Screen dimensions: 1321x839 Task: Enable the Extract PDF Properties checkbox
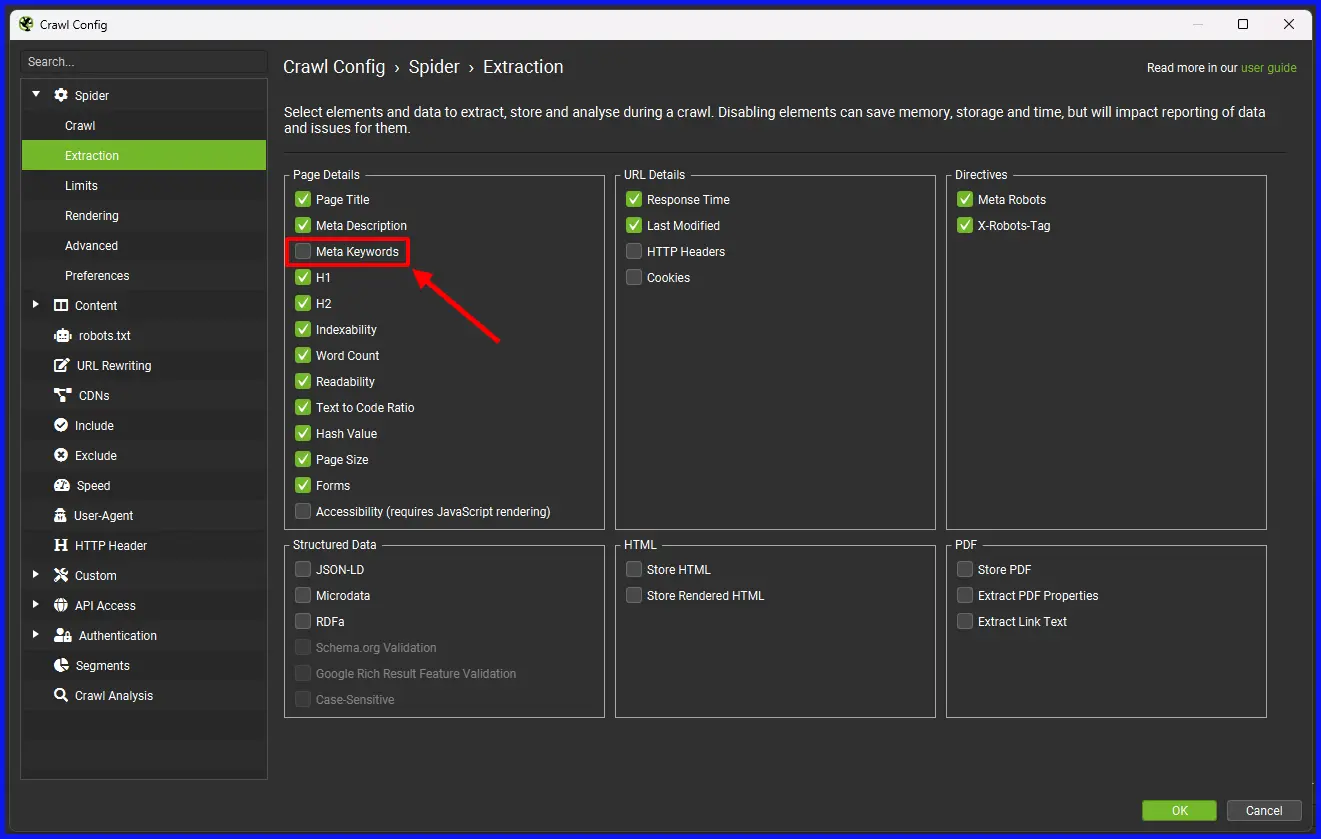pyautogui.click(x=965, y=595)
